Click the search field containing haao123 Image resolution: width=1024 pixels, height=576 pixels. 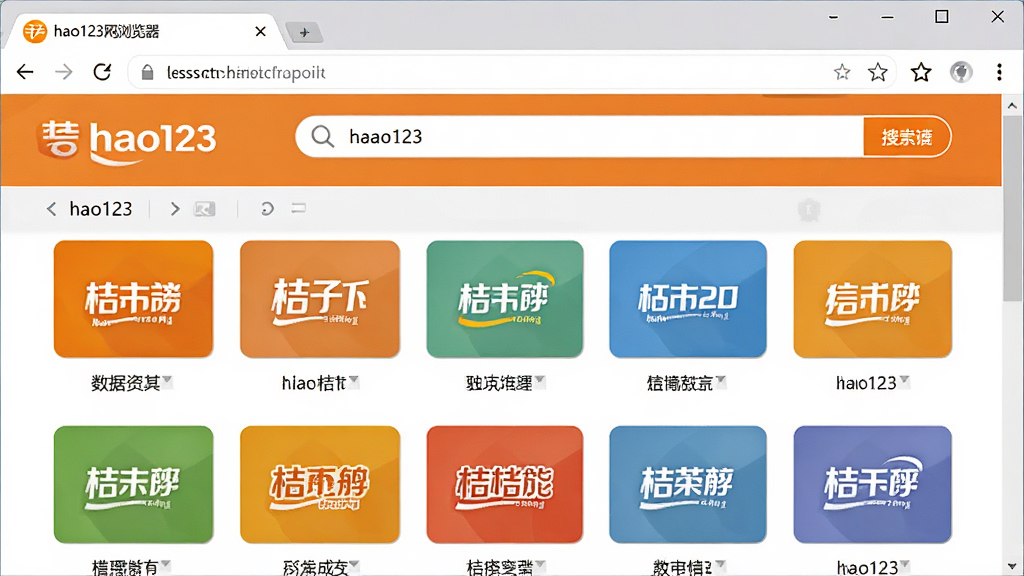pyautogui.click(x=579, y=136)
